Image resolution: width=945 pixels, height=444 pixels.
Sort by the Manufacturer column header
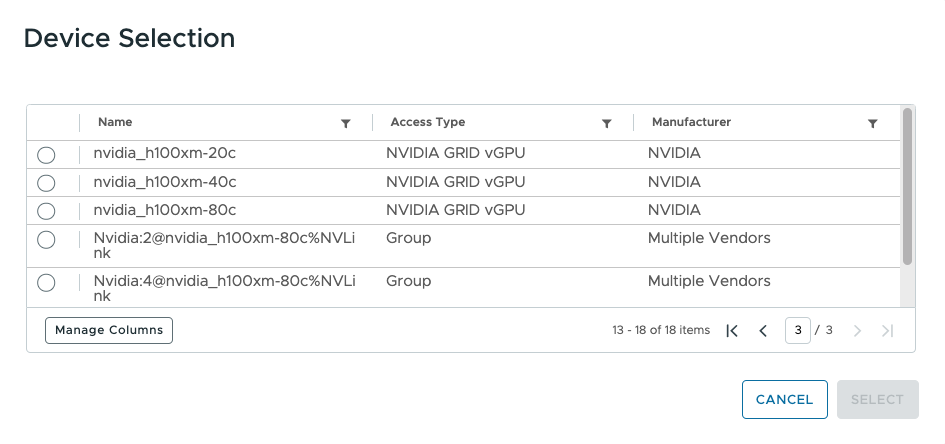click(x=691, y=122)
